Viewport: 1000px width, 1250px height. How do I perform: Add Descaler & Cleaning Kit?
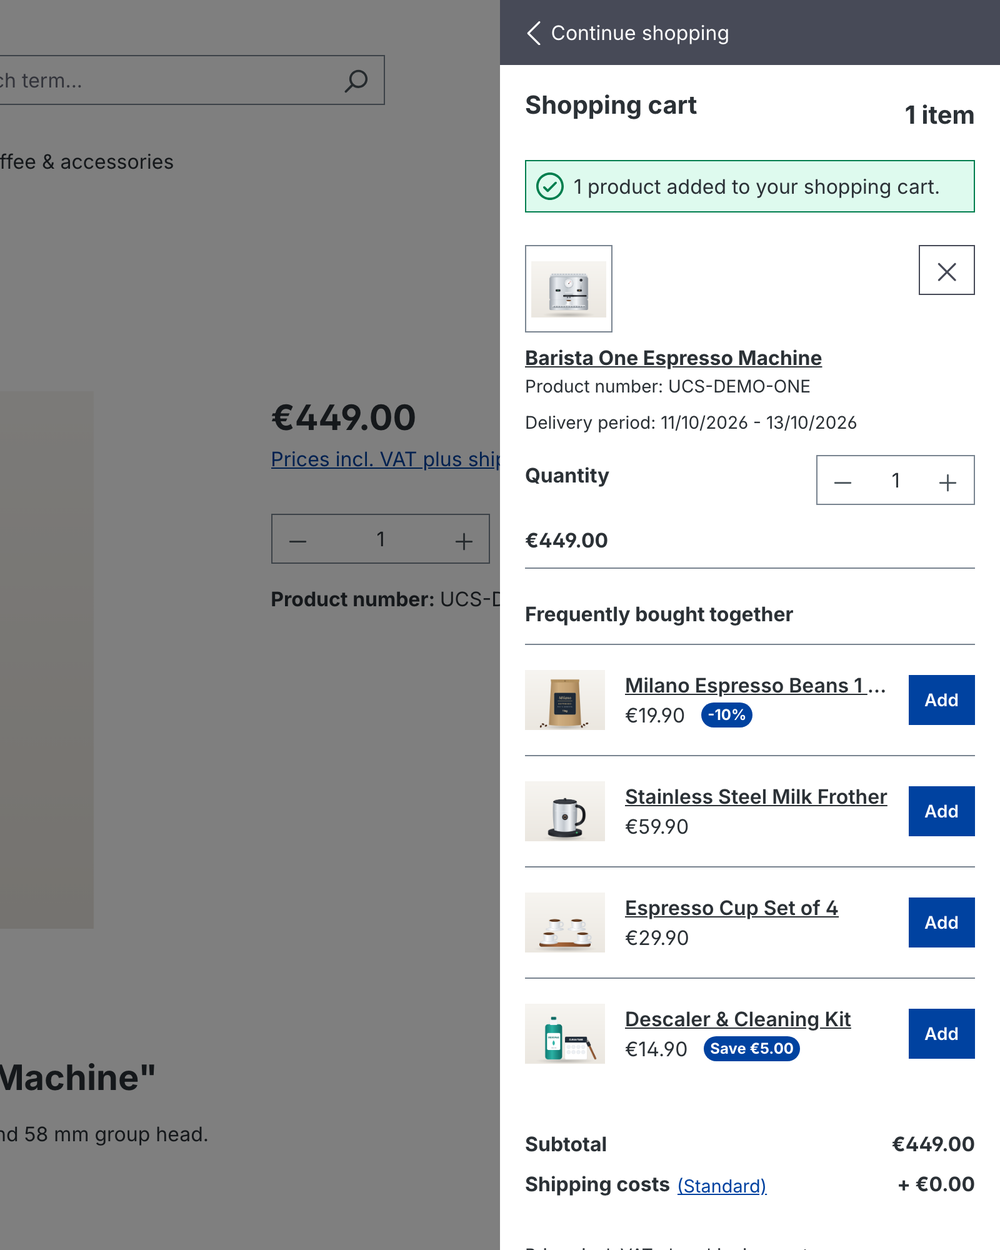(941, 1033)
